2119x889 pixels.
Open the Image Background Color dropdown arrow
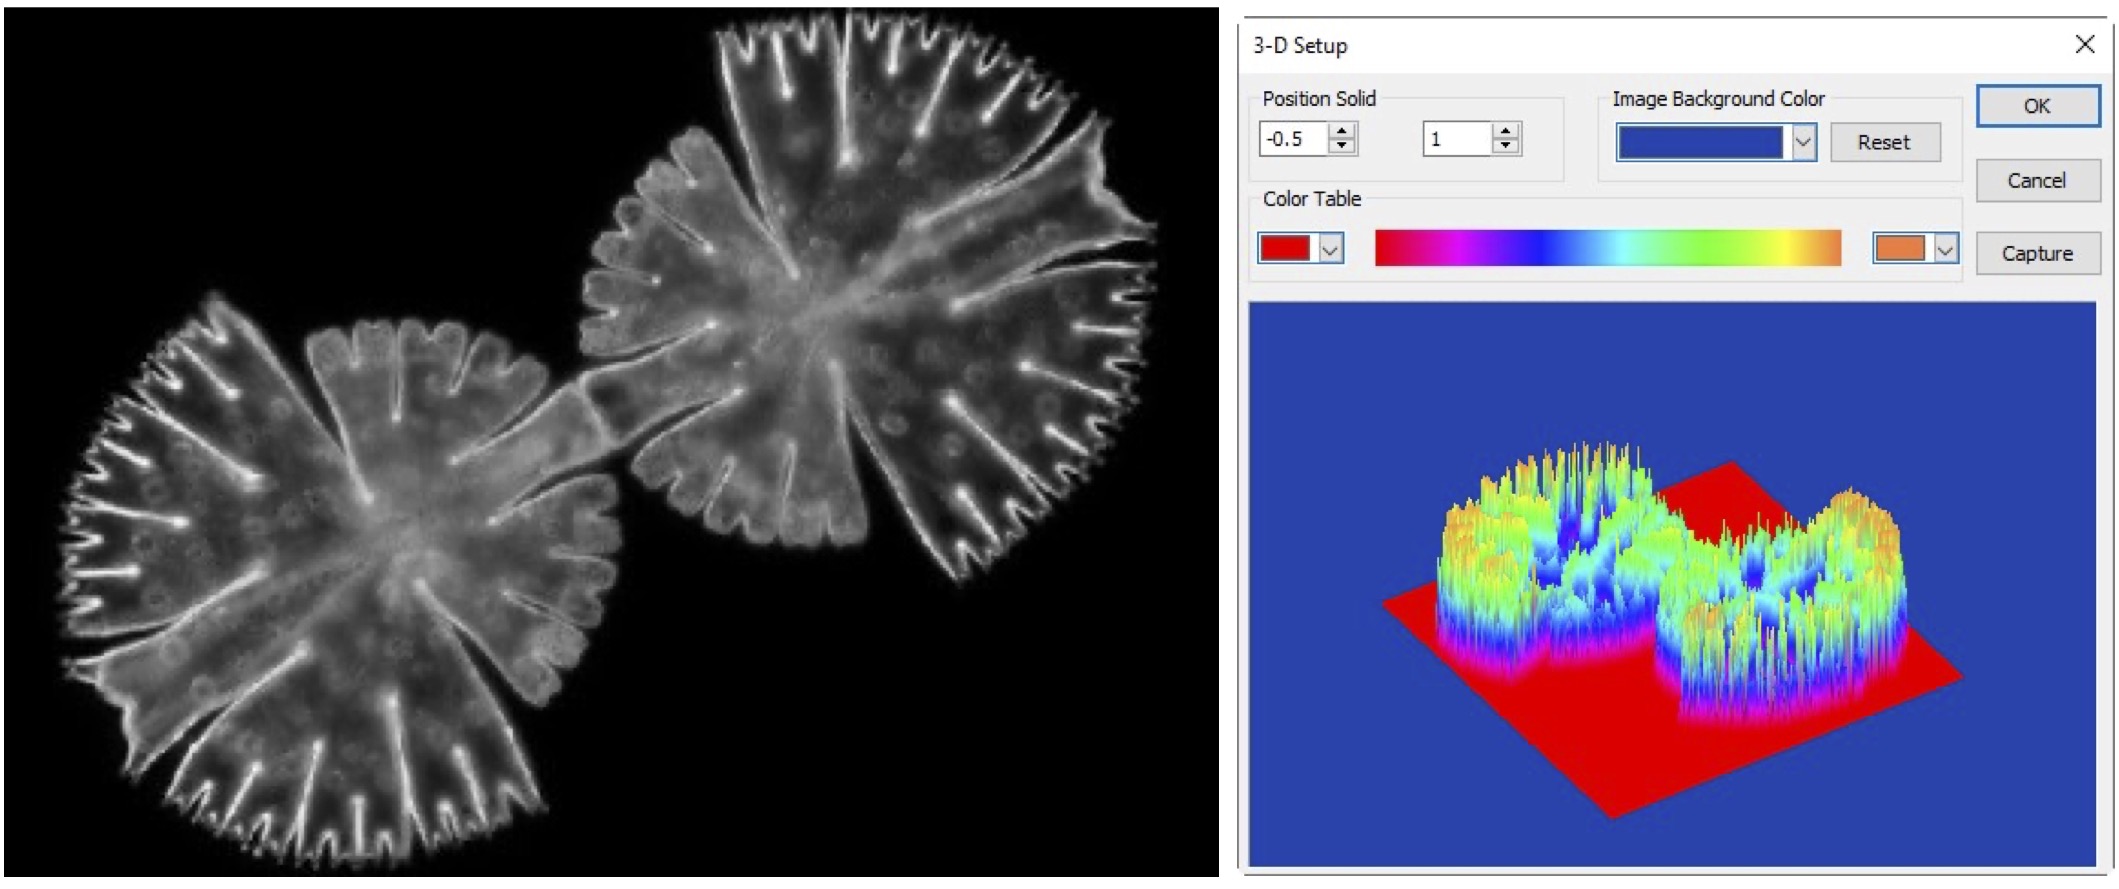[1803, 142]
